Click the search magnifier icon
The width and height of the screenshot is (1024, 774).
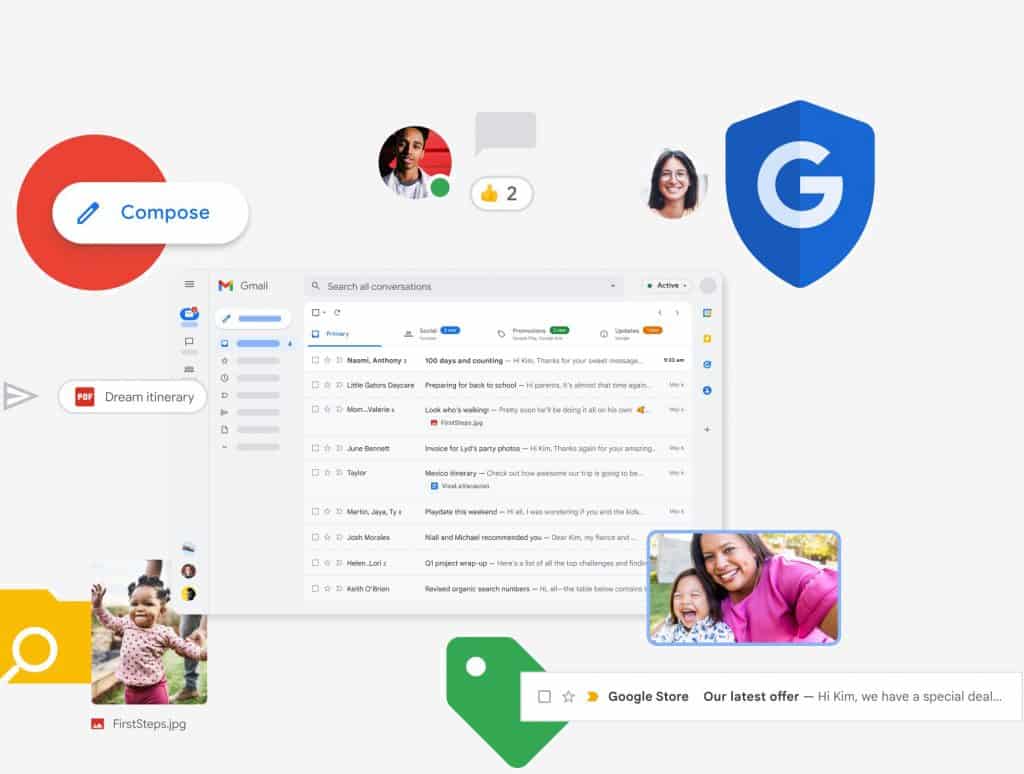[x=315, y=285]
